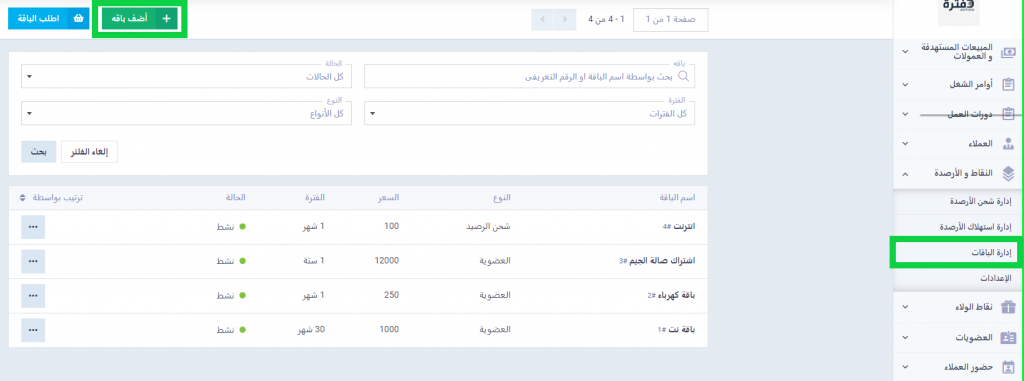Click the customer attendance calendar icon

tap(1008, 367)
